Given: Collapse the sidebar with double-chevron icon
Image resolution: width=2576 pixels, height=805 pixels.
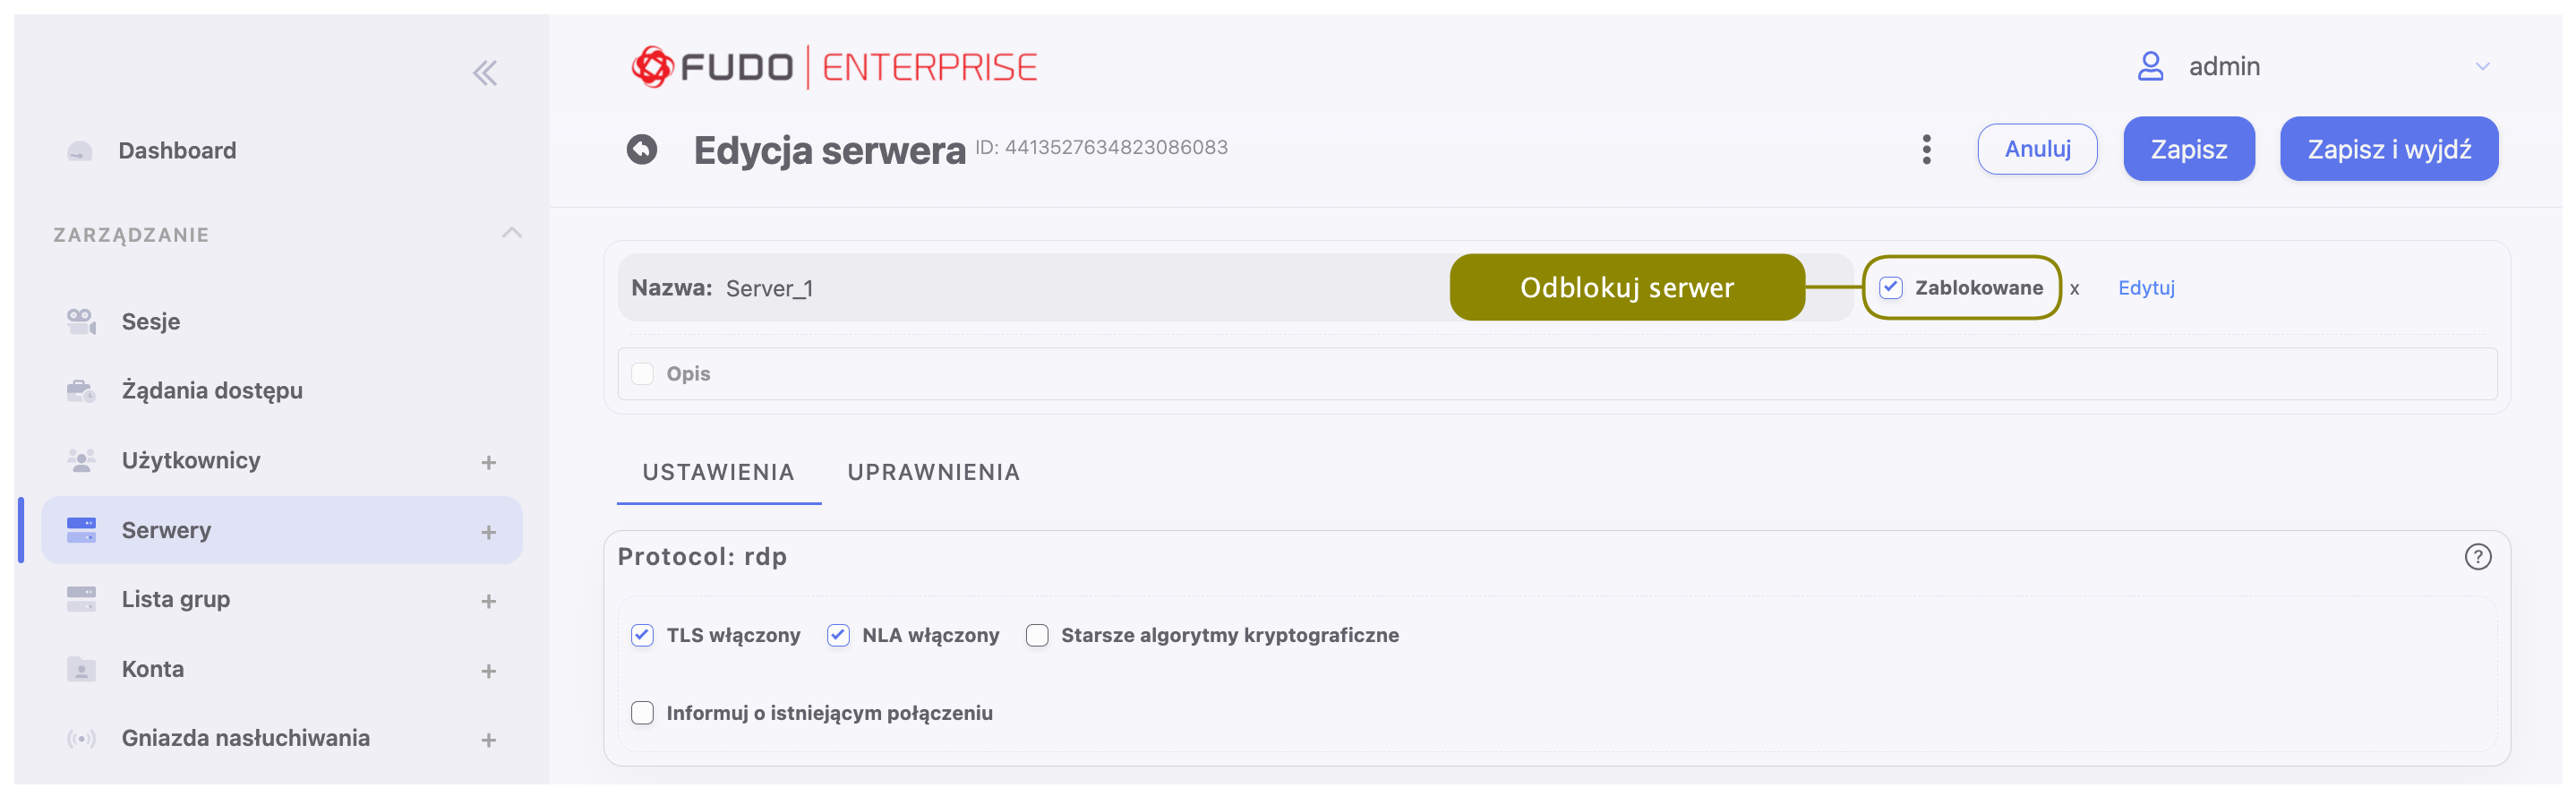Looking at the screenshot, I should click(x=485, y=73).
